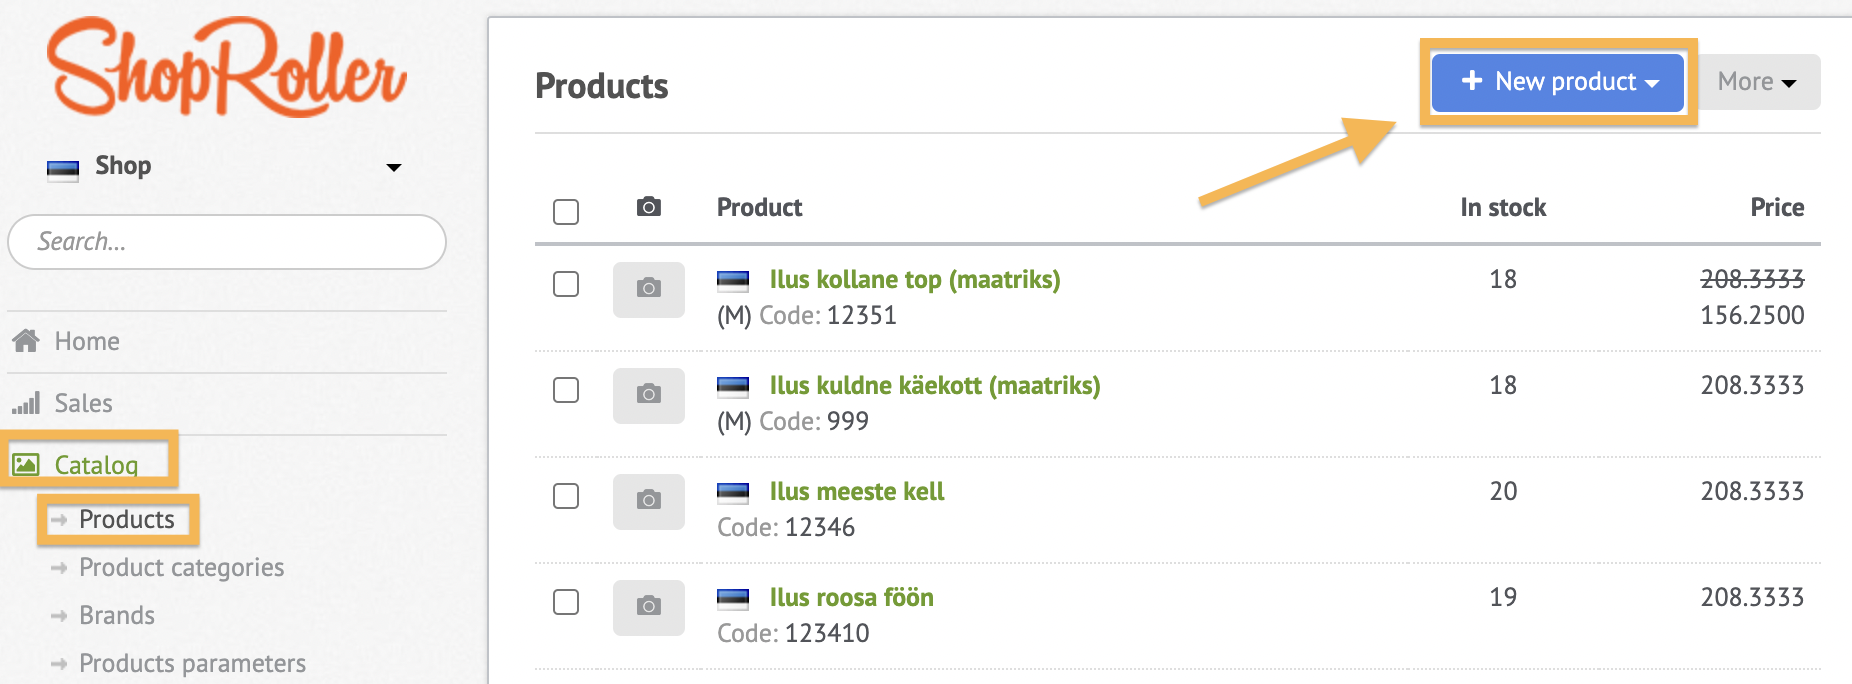Expand the Shop selector dropdown arrow
The image size is (1852, 684).
coord(394,167)
